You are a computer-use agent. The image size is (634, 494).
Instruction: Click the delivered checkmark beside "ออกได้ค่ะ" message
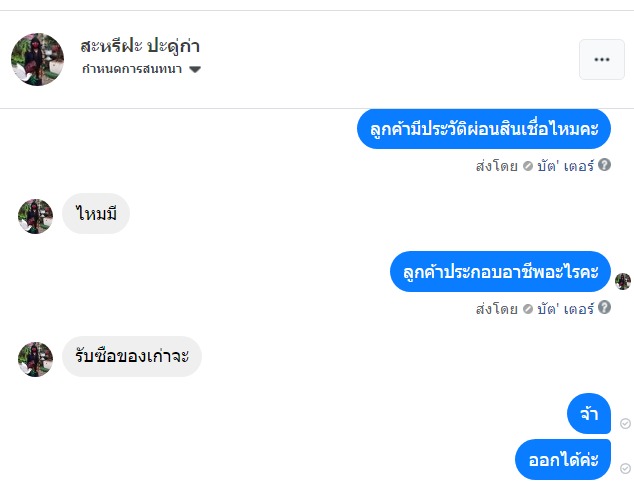(x=625, y=468)
